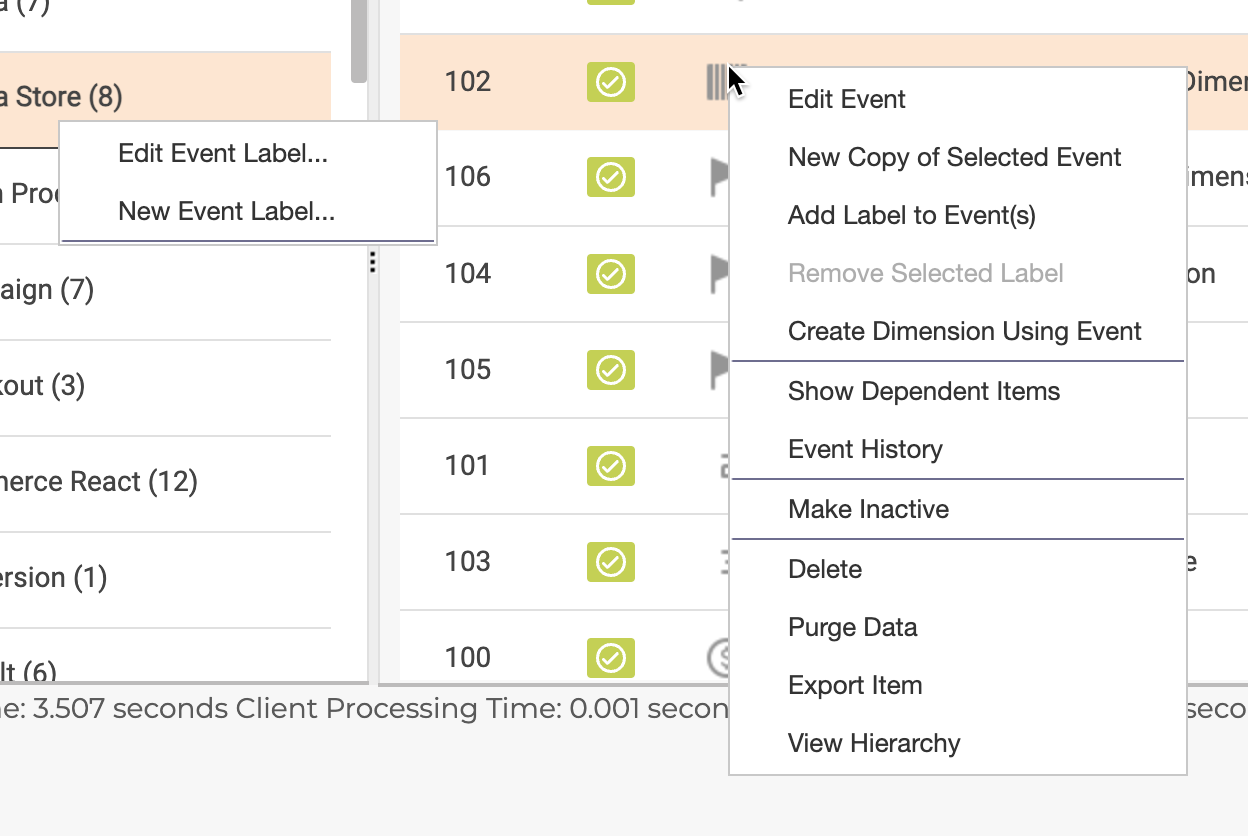This screenshot has height=836, width=1248.
Task: Click the active status icon for event 102
Action: pyautogui.click(x=610, y=82)
